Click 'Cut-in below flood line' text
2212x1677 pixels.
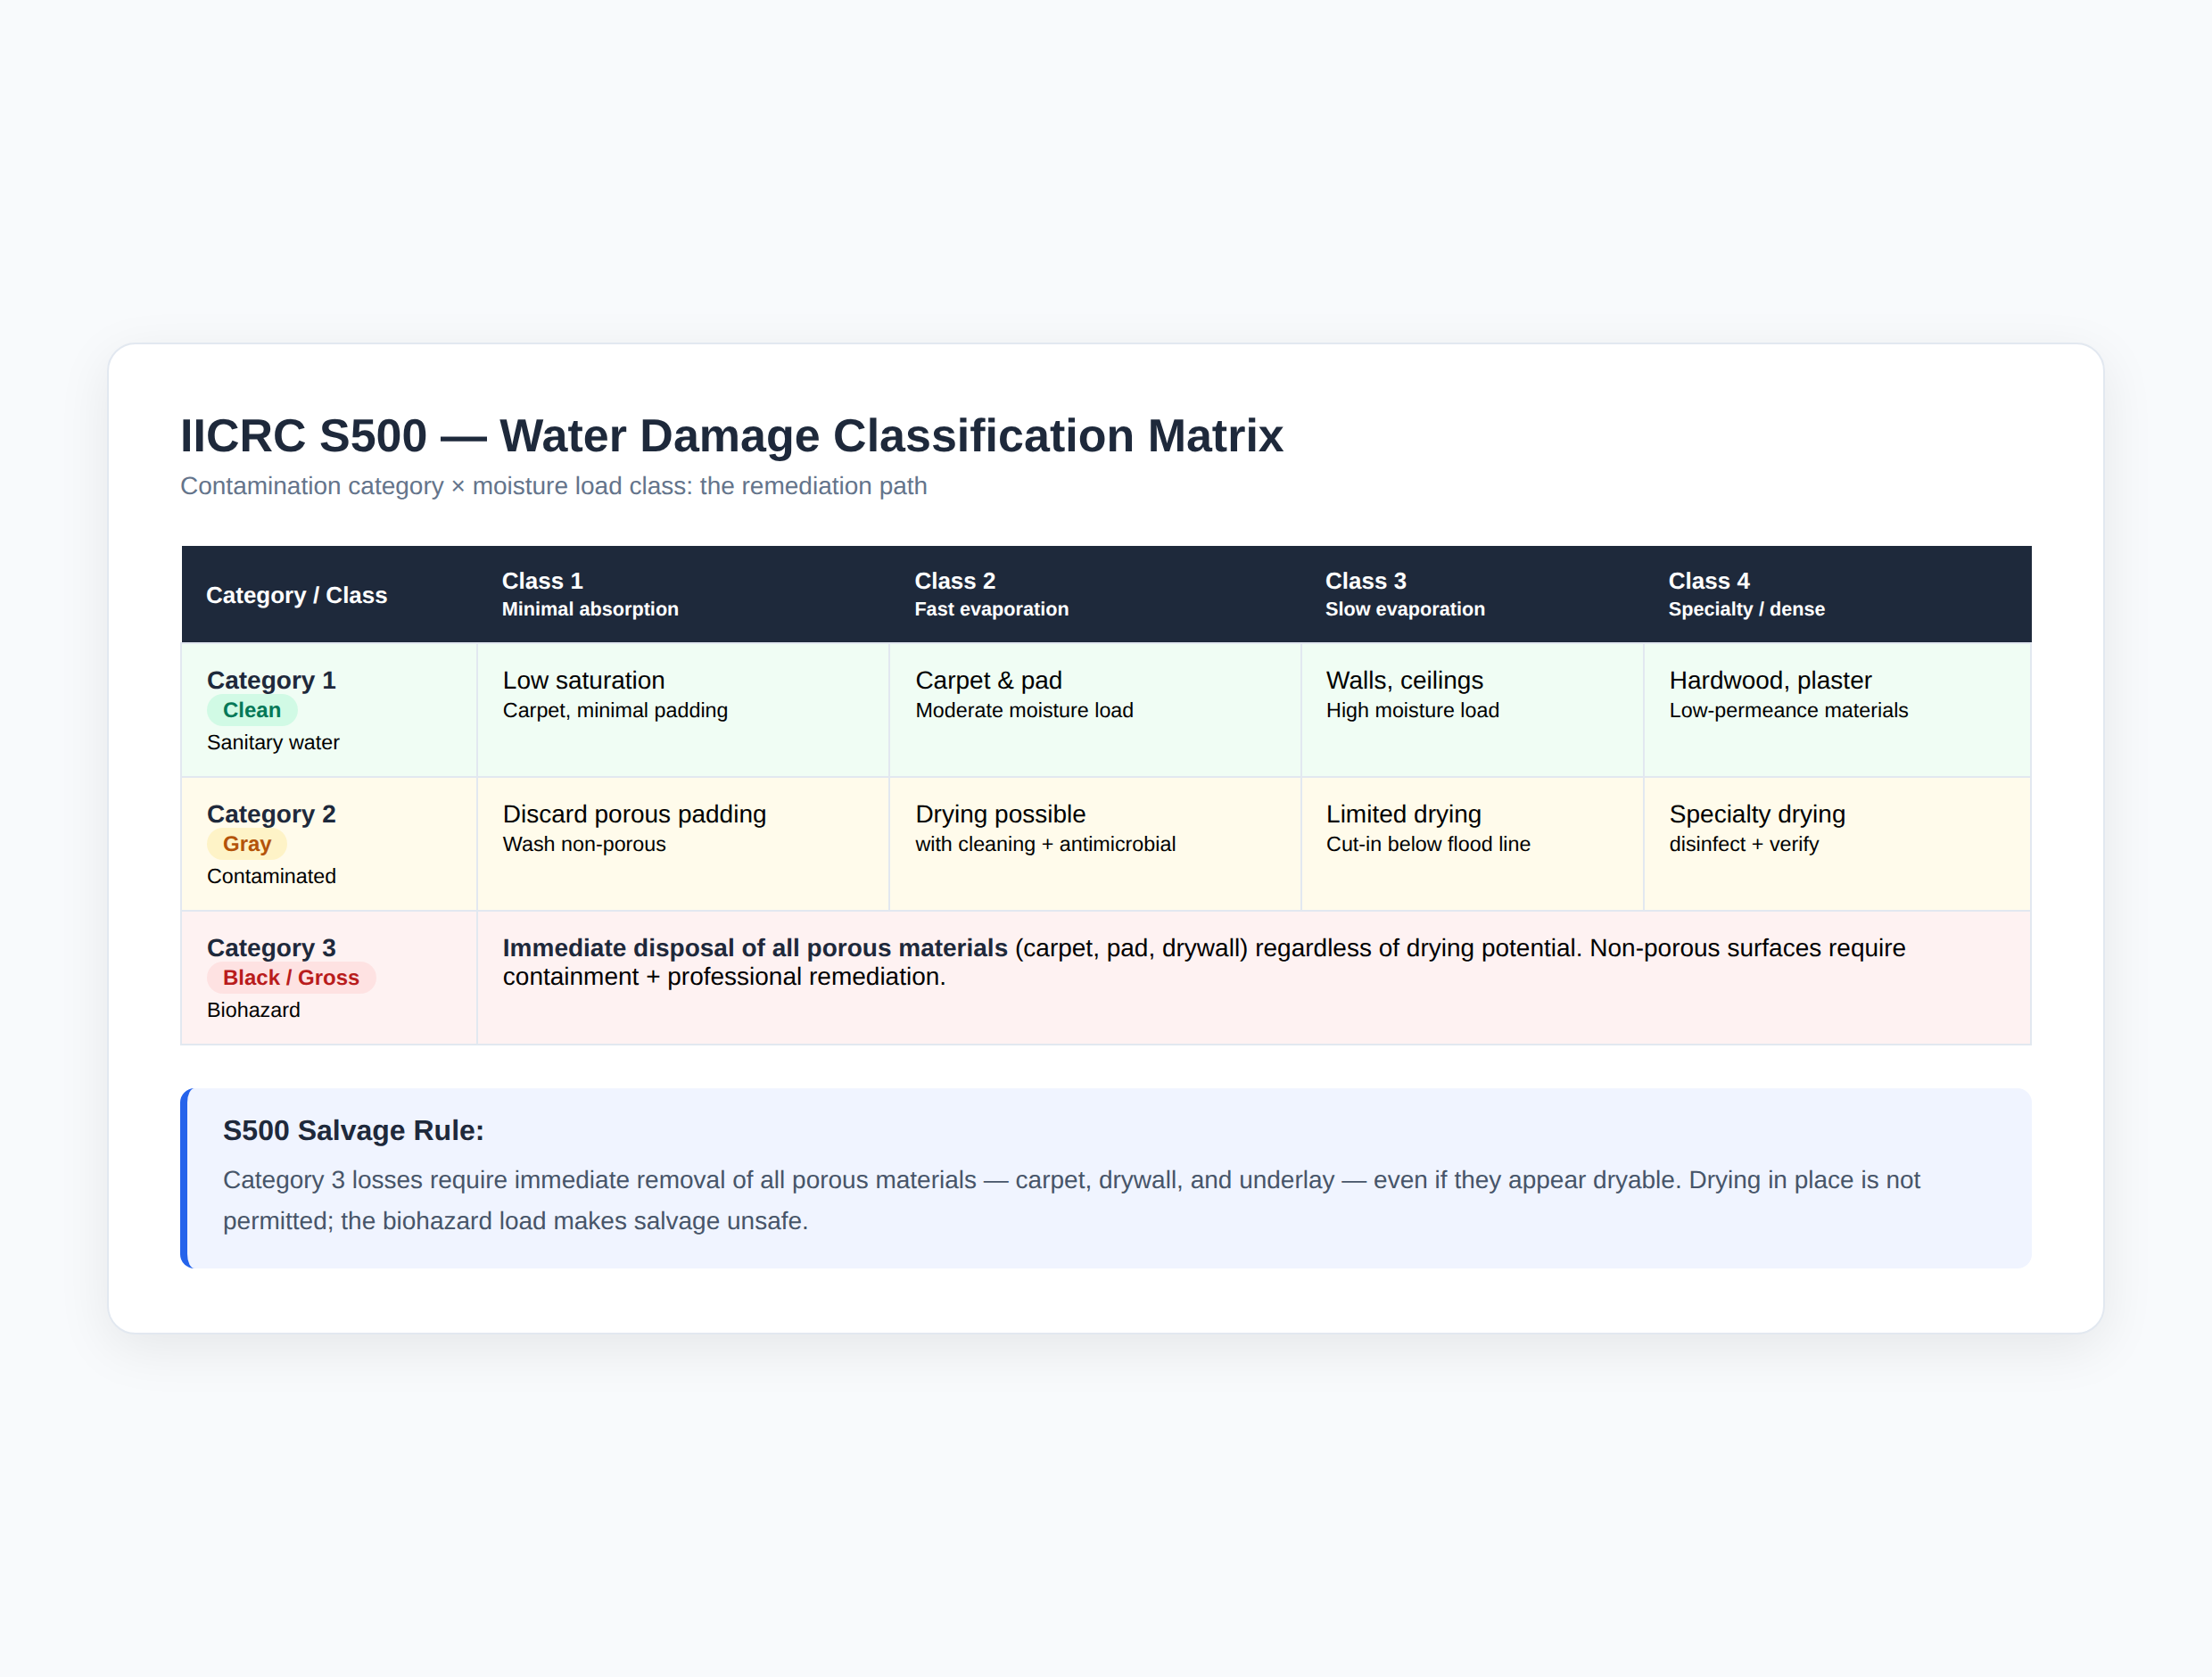pyautogui.click(x=1428, y=844)
